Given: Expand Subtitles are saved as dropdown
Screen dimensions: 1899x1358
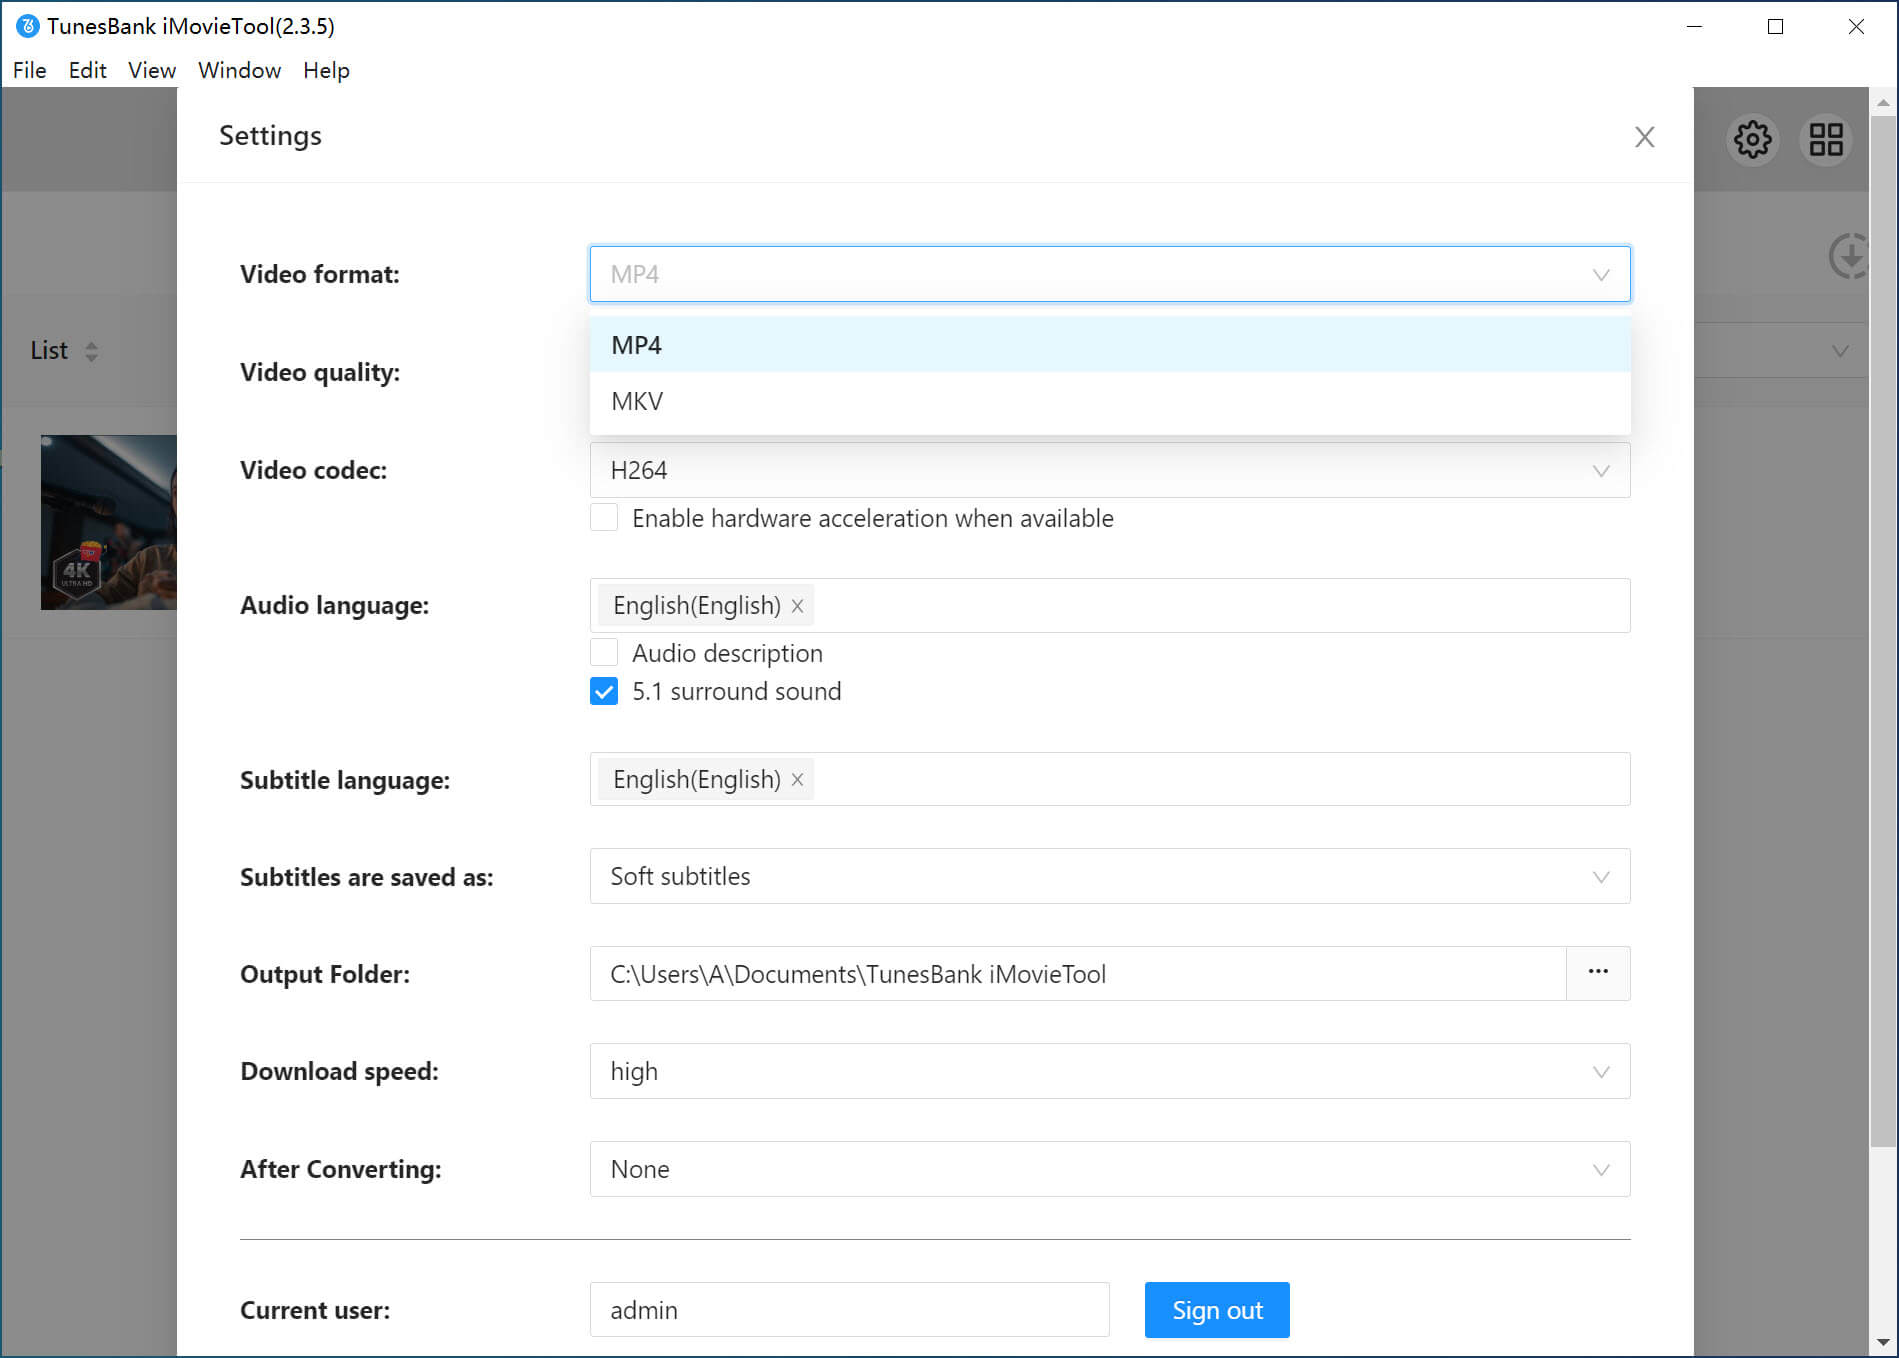Looking at the screenshot, I should (x=1110, y=876).
